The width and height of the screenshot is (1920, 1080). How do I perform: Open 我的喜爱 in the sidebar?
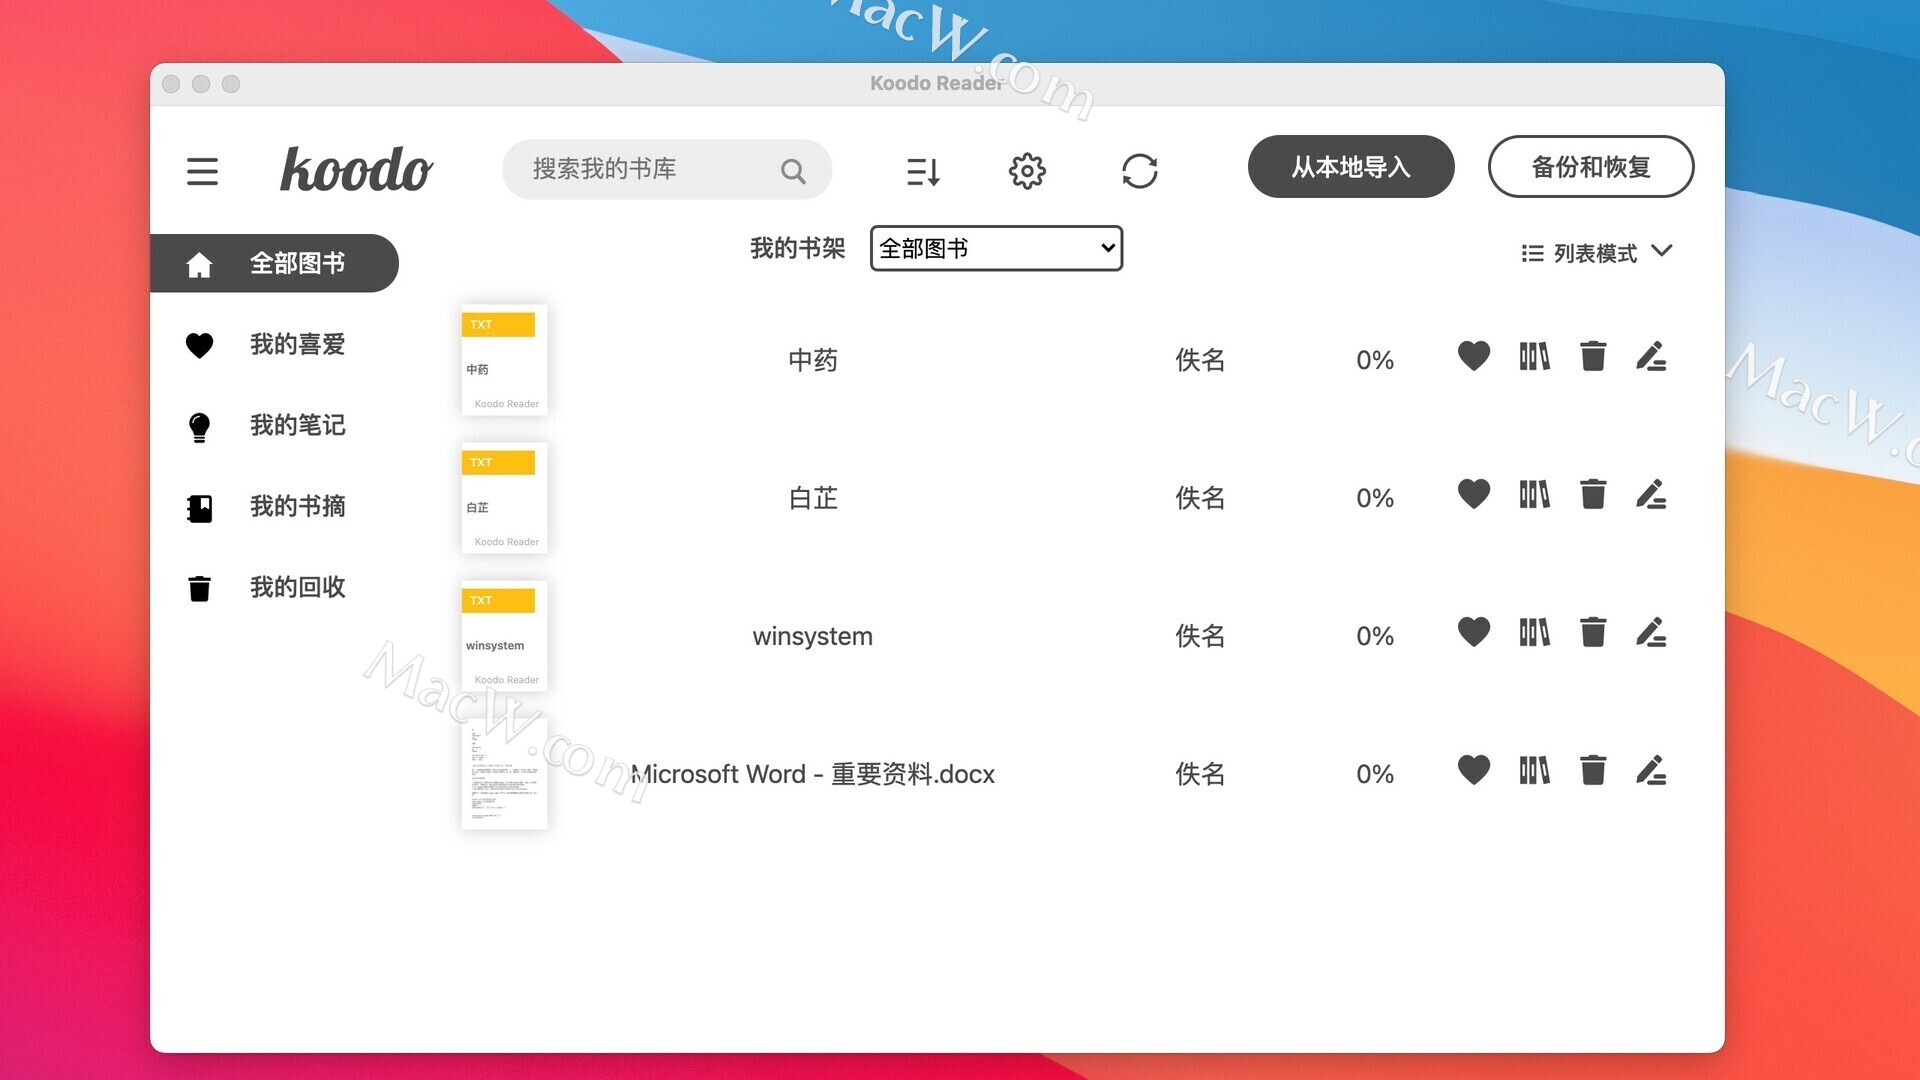266,344
